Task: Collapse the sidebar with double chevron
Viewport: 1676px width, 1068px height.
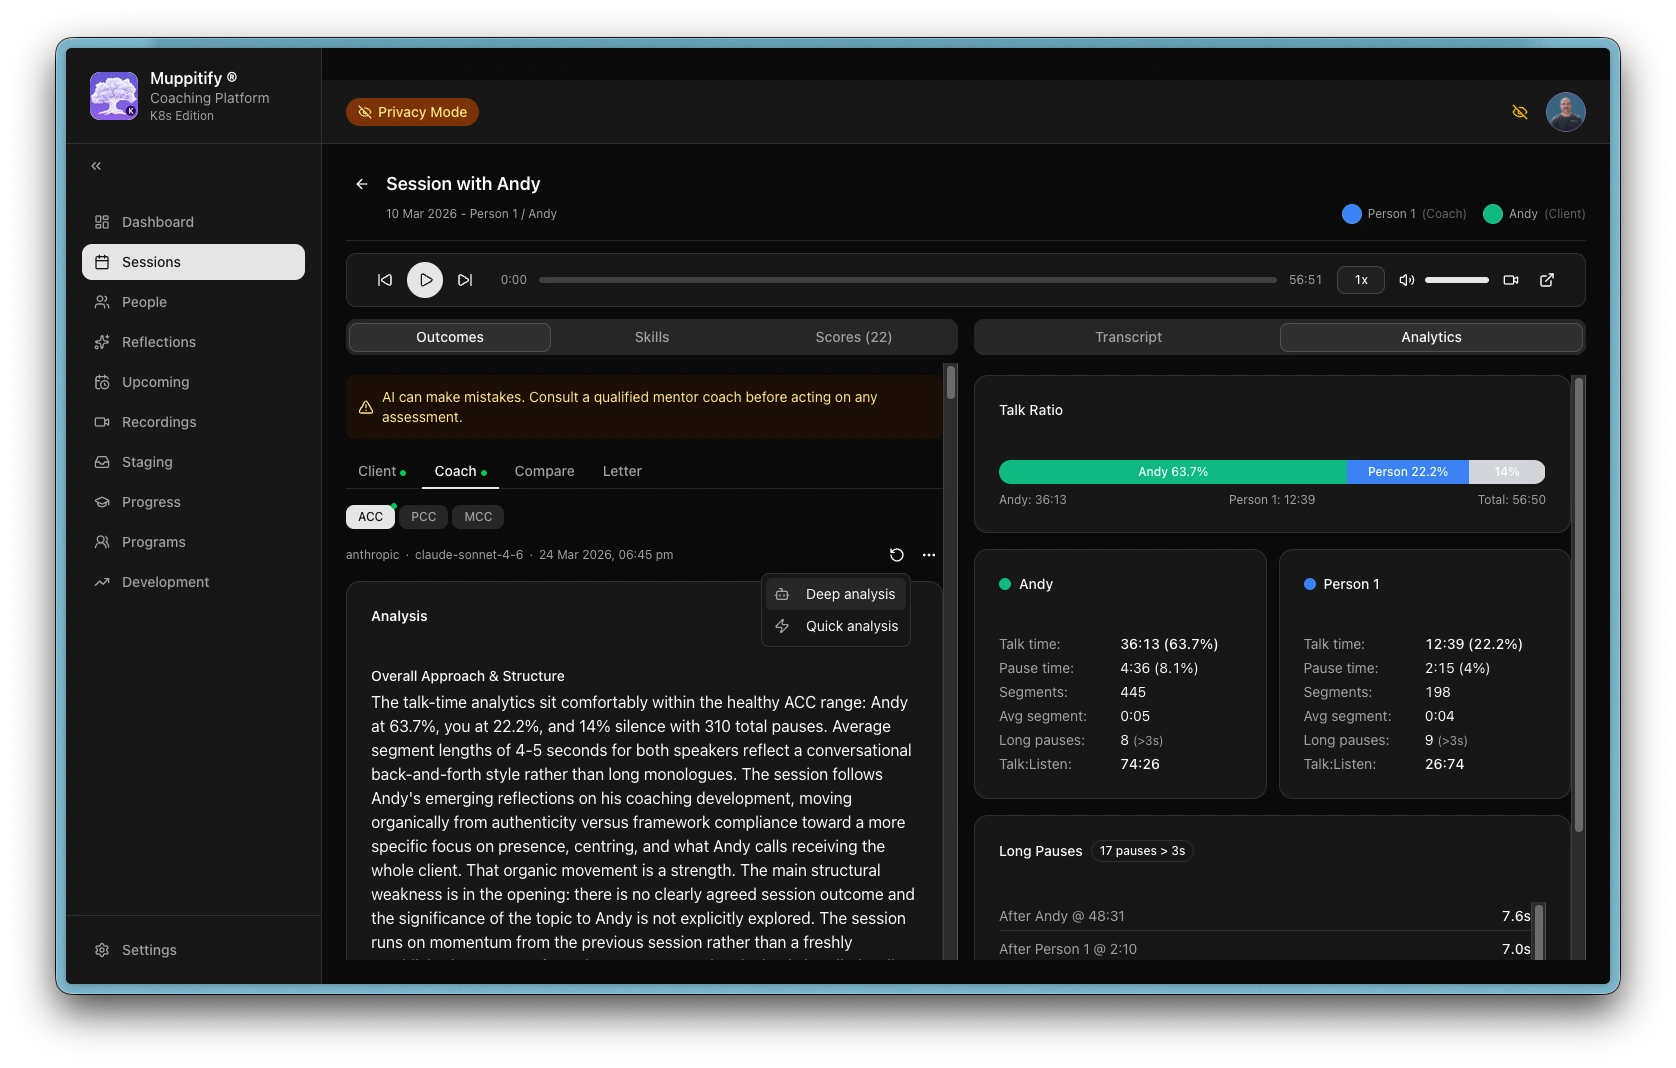Action: tap(96, 166)
